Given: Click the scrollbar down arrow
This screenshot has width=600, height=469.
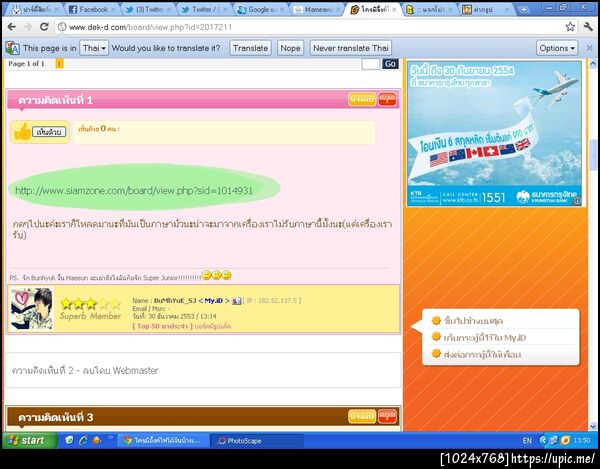Looking at the screenshot, I should (x=593, y=426).
